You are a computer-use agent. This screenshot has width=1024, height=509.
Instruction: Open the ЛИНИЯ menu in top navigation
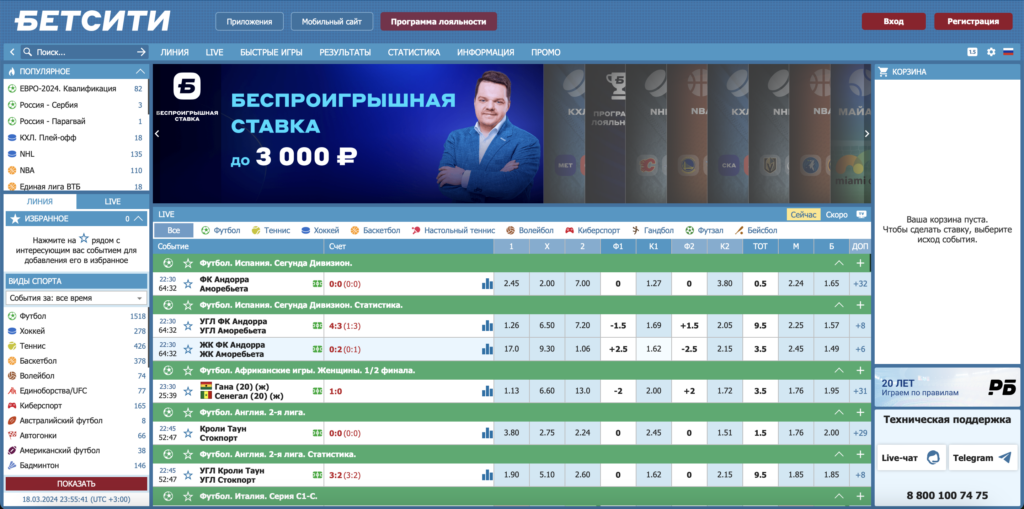tap(174, 52)
